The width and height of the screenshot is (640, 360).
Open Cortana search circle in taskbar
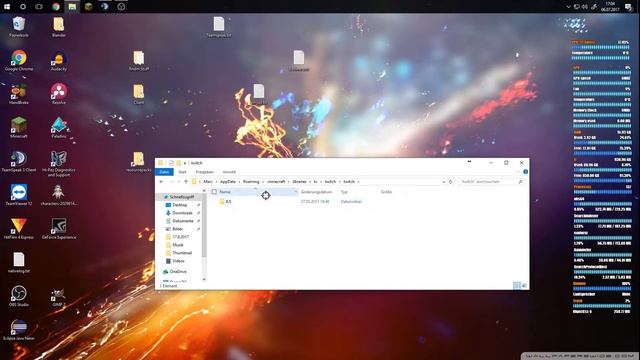[x=23, y=7]
